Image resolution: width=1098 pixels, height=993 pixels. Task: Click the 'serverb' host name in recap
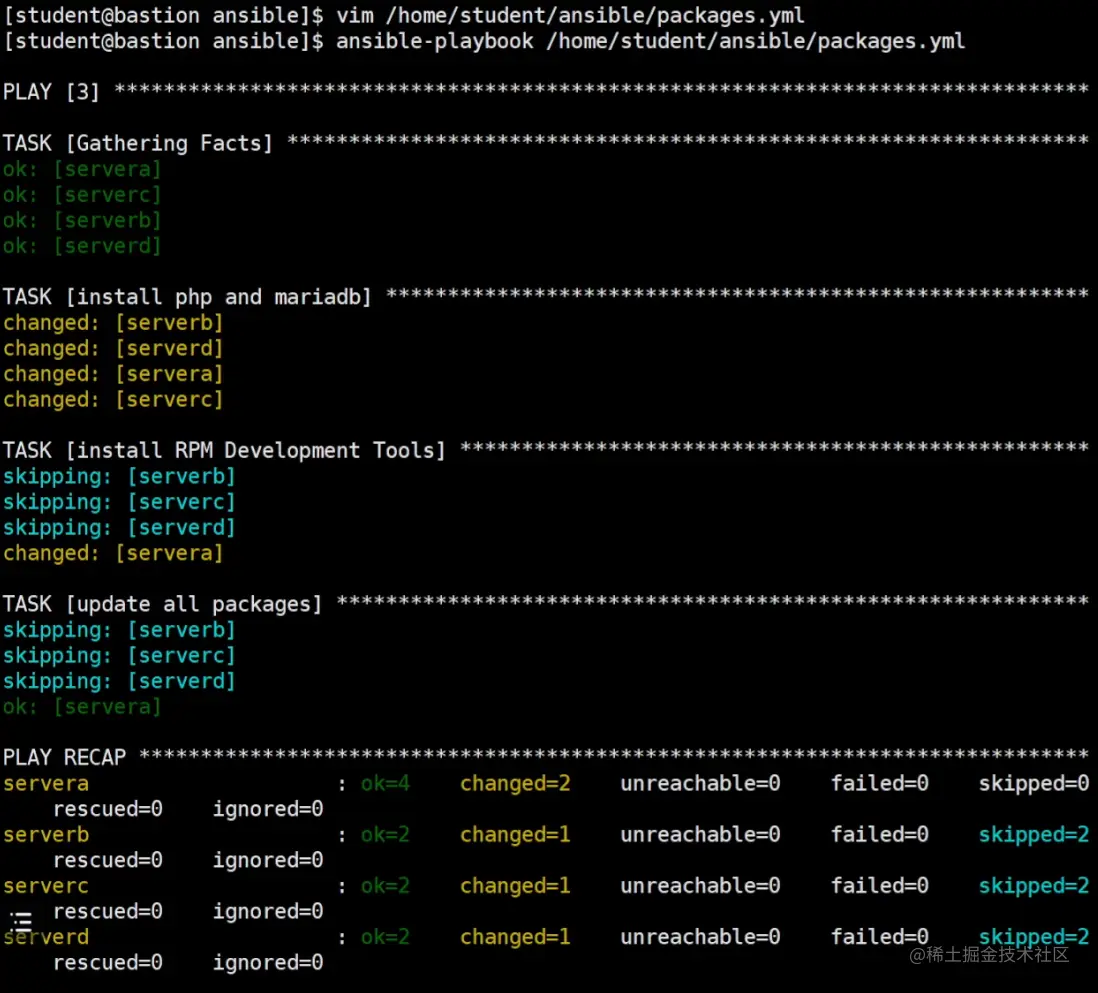pos(46,835)
